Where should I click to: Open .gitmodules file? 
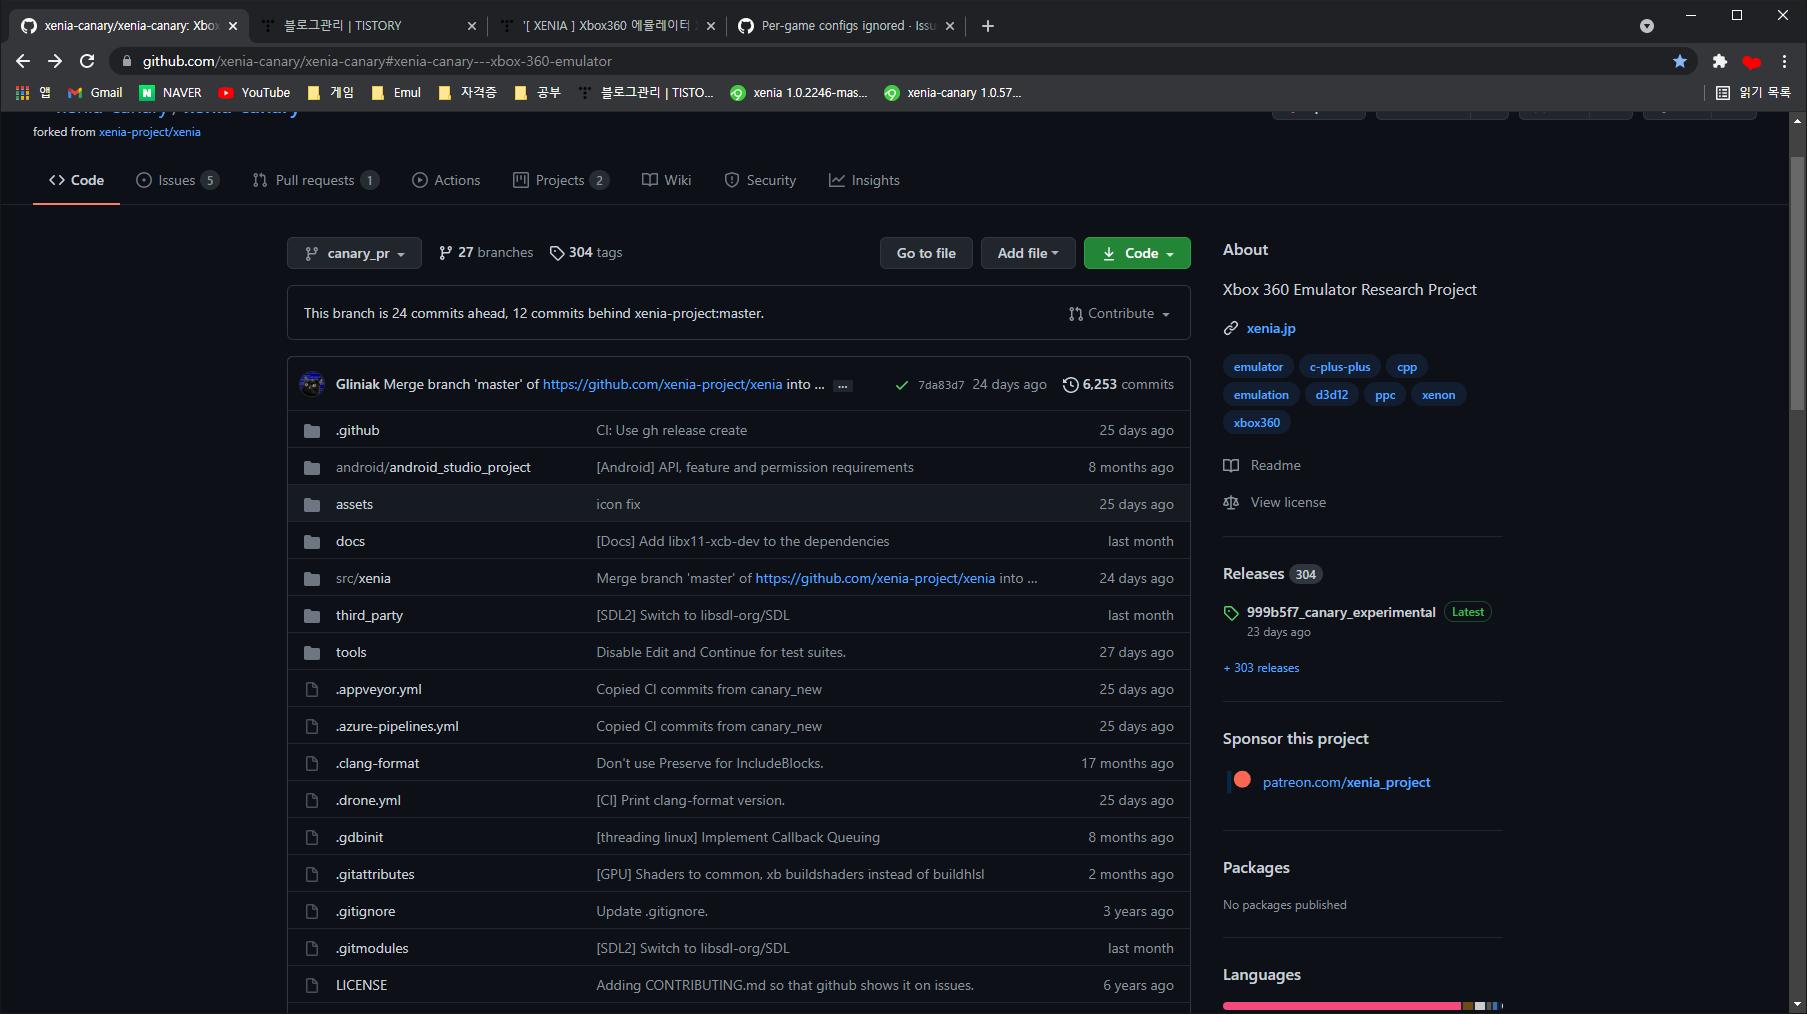click(372, 948)
